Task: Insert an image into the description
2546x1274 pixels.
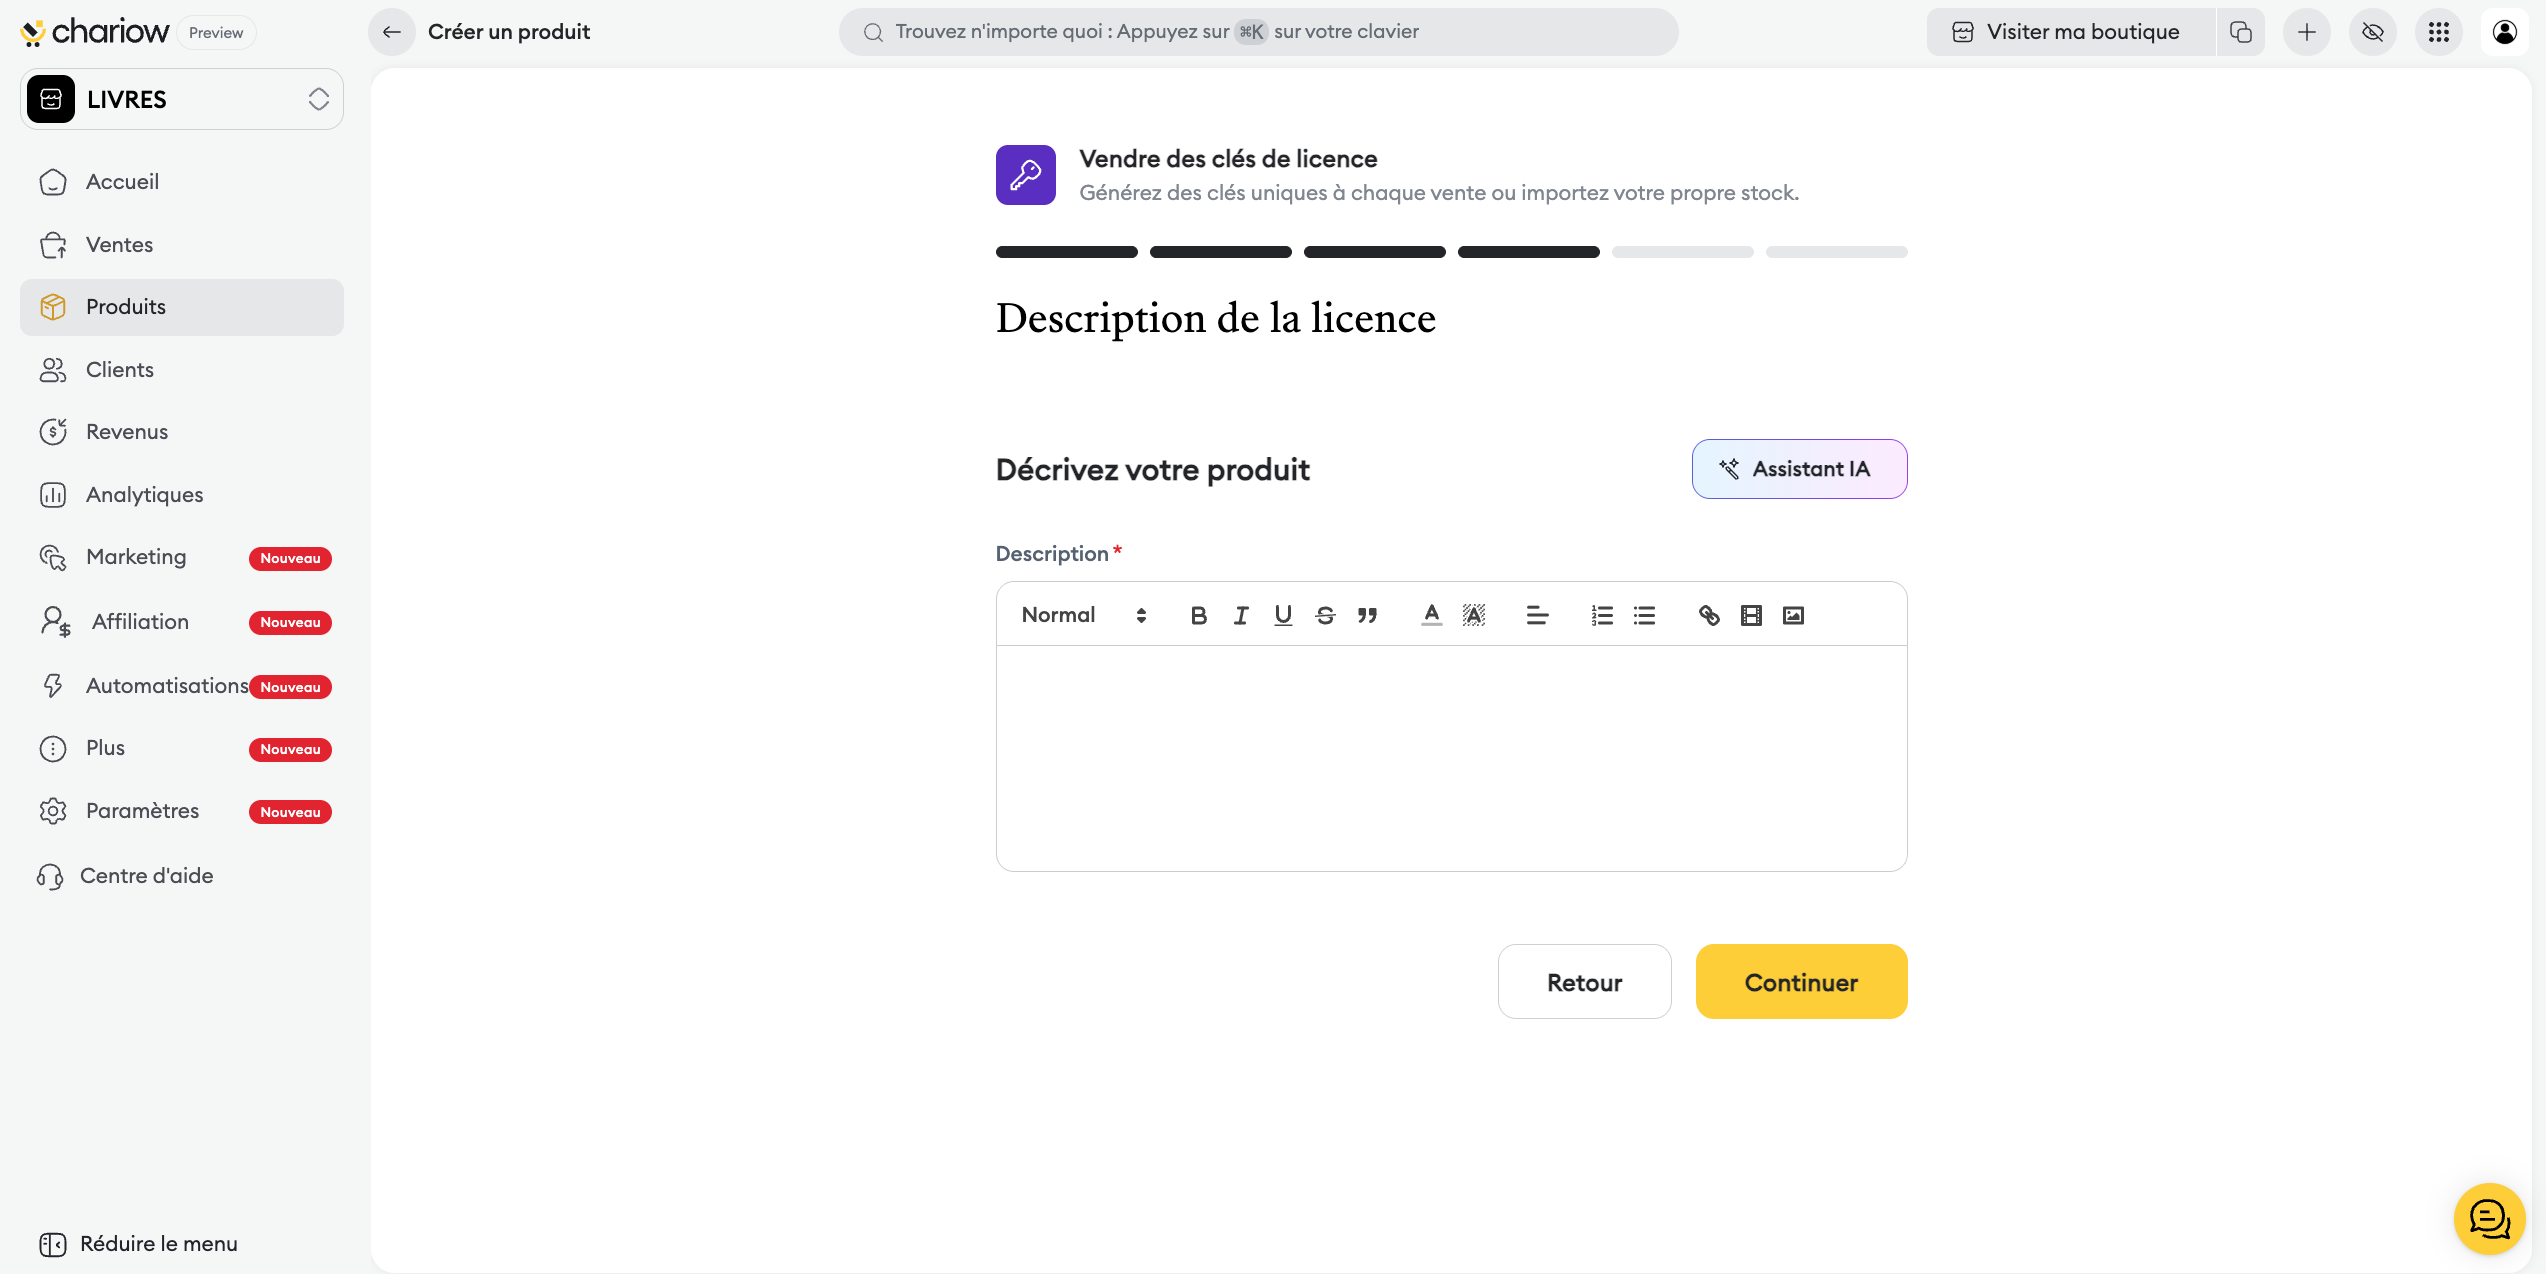Action: (x=1793, y=615)
